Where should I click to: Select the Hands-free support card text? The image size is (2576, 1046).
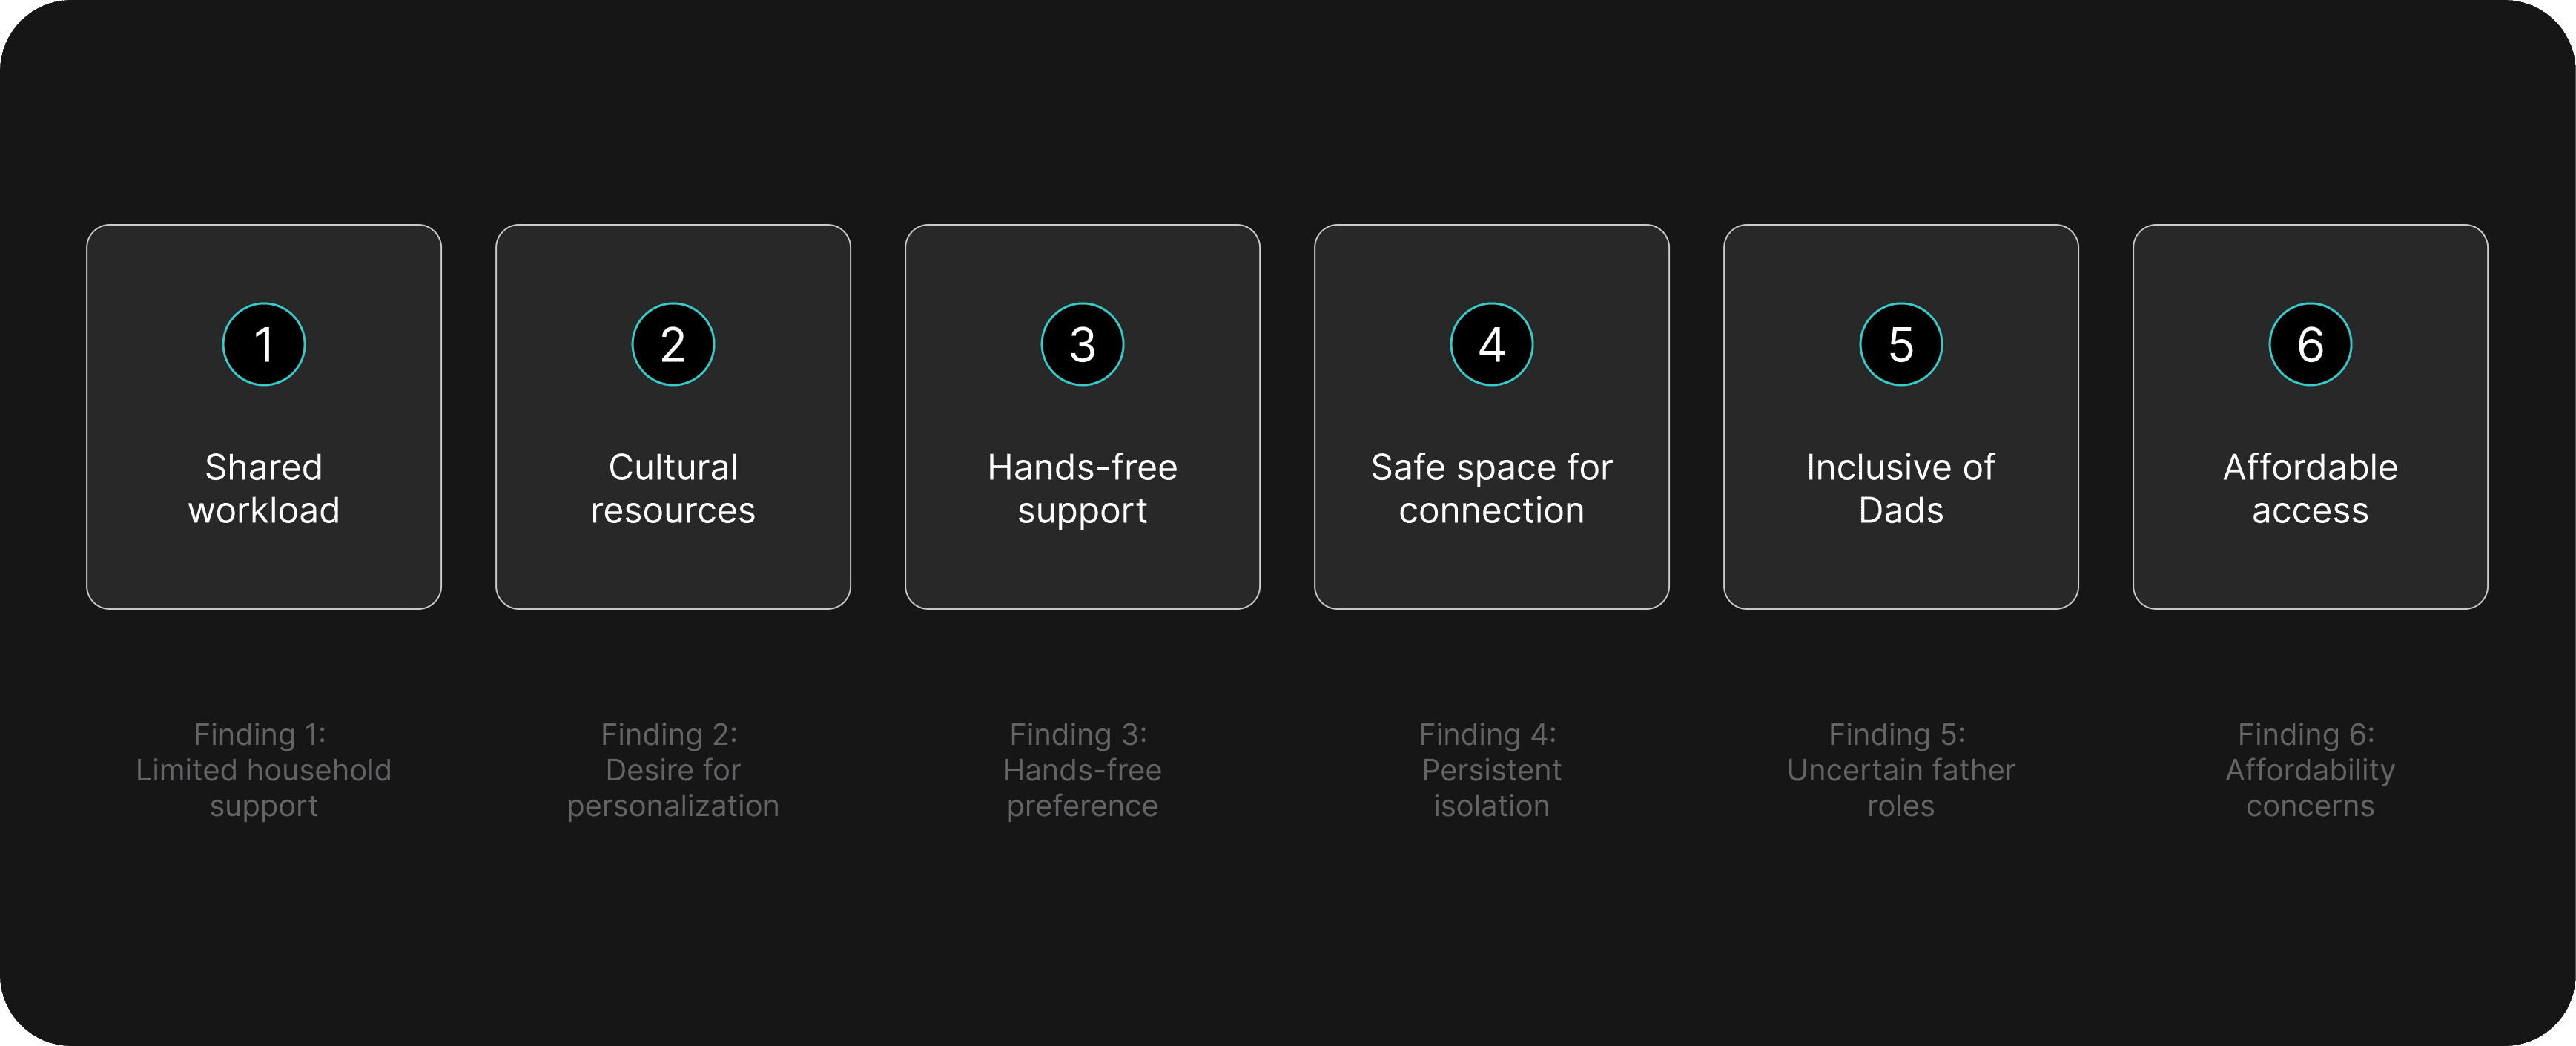pyautogui.click(x=1082, y=488)
